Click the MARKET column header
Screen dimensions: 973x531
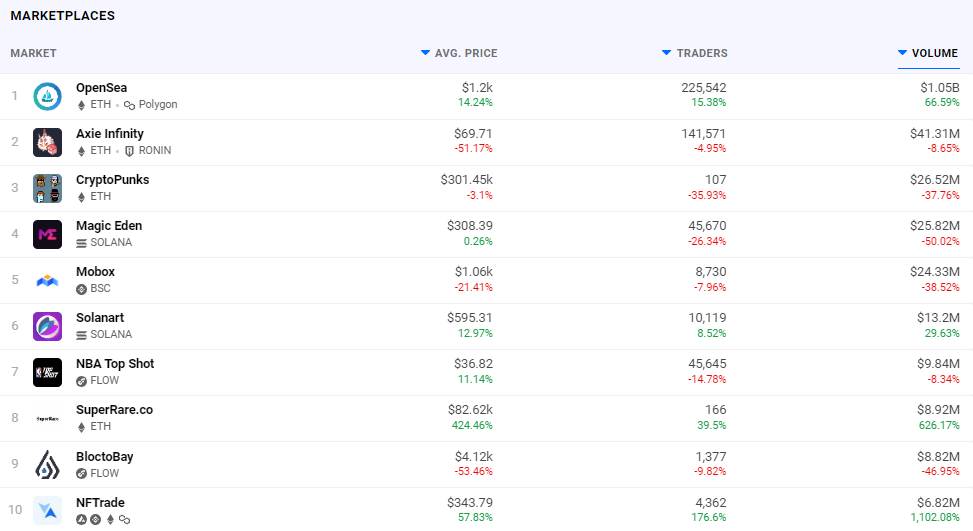pos(34,53)
